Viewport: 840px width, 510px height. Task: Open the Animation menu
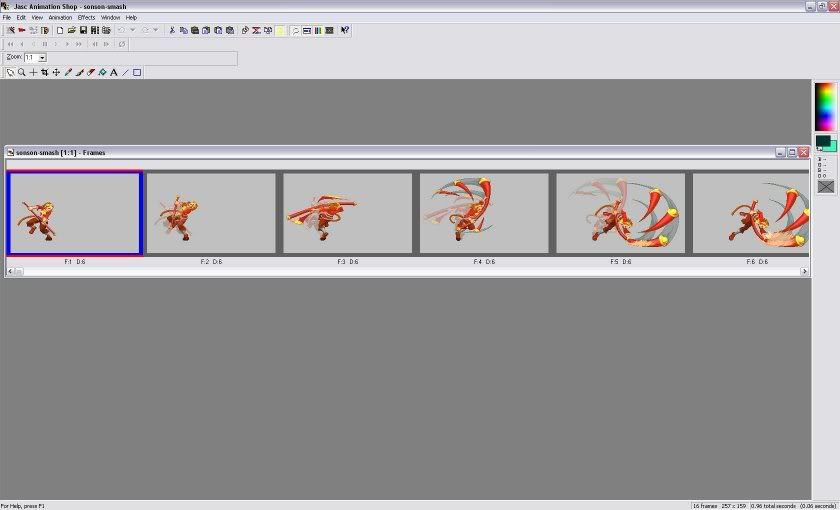click(60, 18)
